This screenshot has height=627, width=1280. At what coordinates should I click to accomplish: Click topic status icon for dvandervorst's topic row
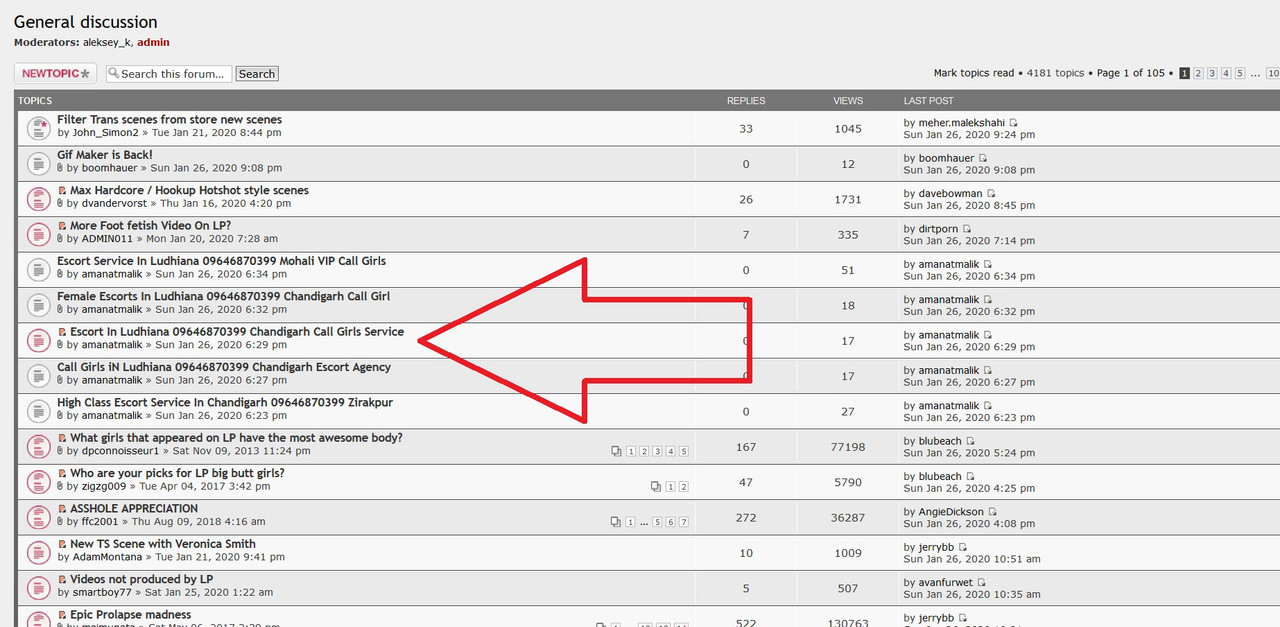coord(38,198)
